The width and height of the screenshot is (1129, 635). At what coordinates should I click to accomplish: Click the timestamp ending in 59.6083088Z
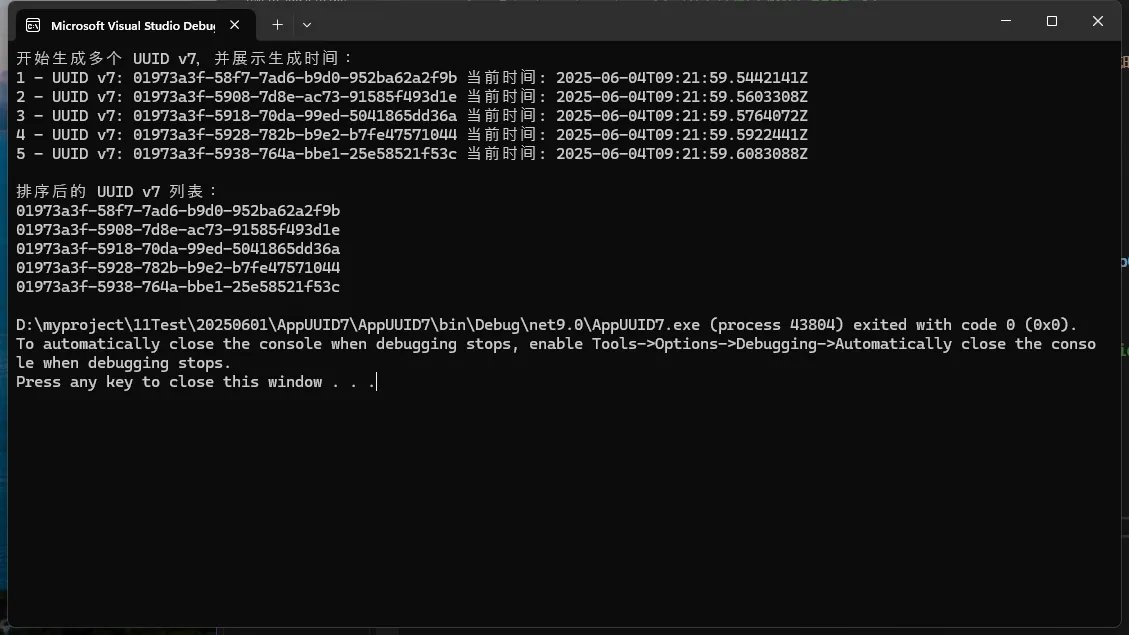point(681,153)
